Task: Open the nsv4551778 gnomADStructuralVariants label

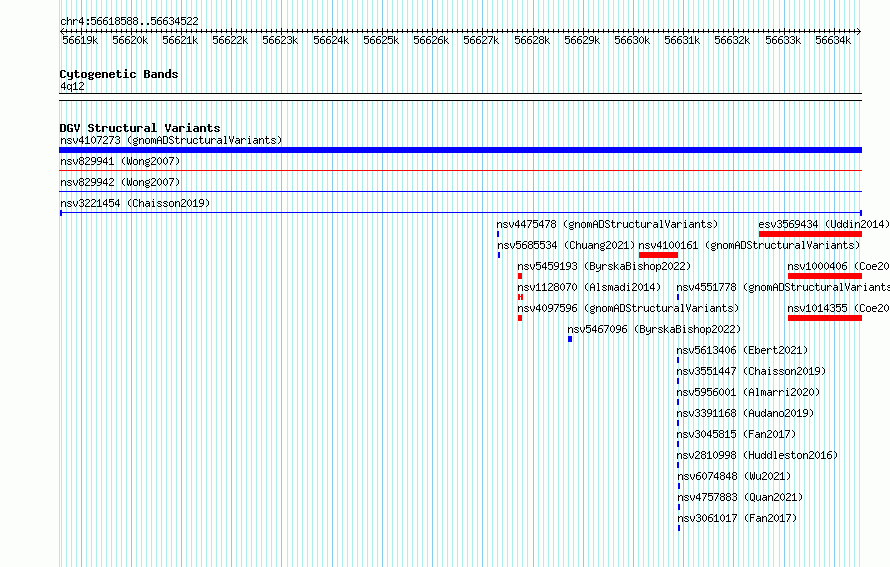Action: pyautogui.click(x=783, y=287)
